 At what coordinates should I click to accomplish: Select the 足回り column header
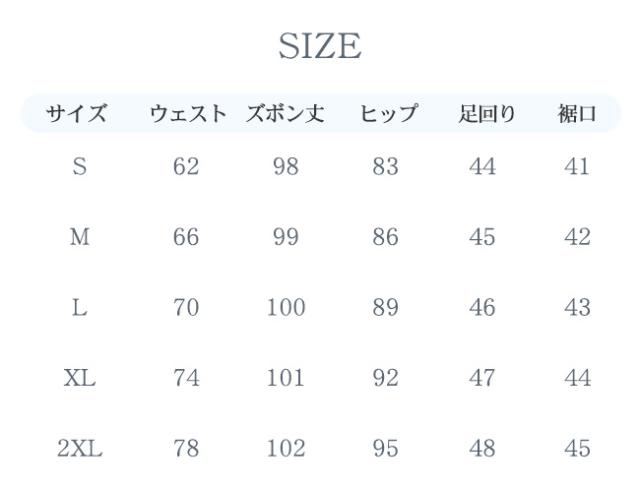coord(481,114)
